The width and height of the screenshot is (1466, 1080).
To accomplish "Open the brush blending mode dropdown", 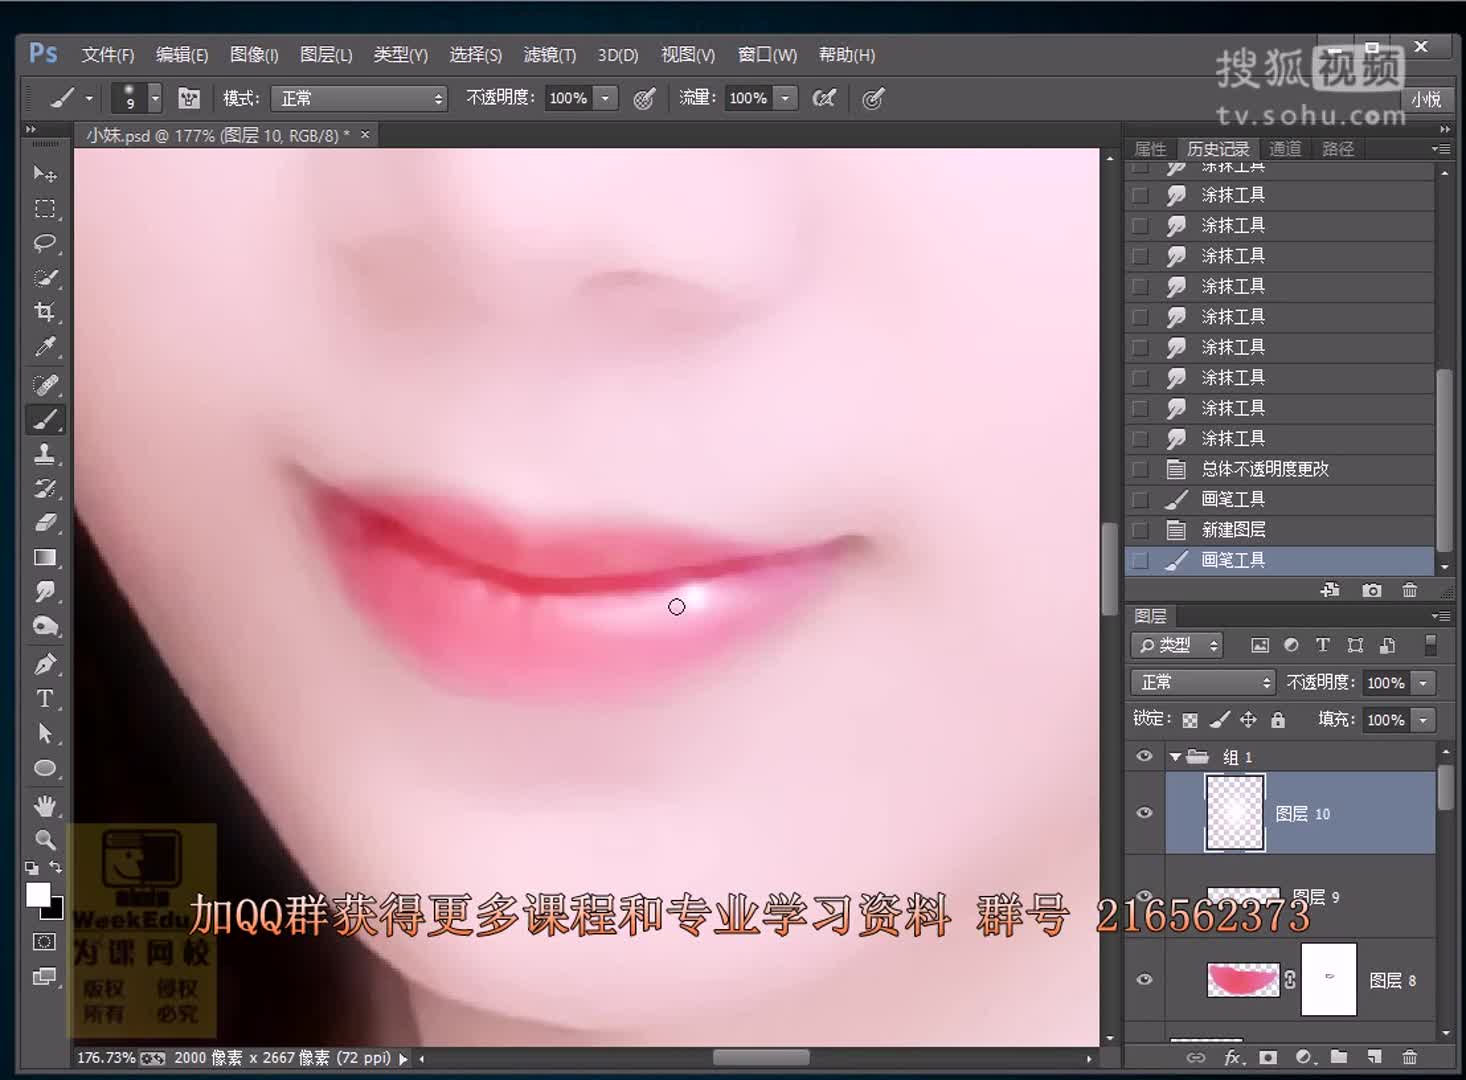I will tap(359, 98).
